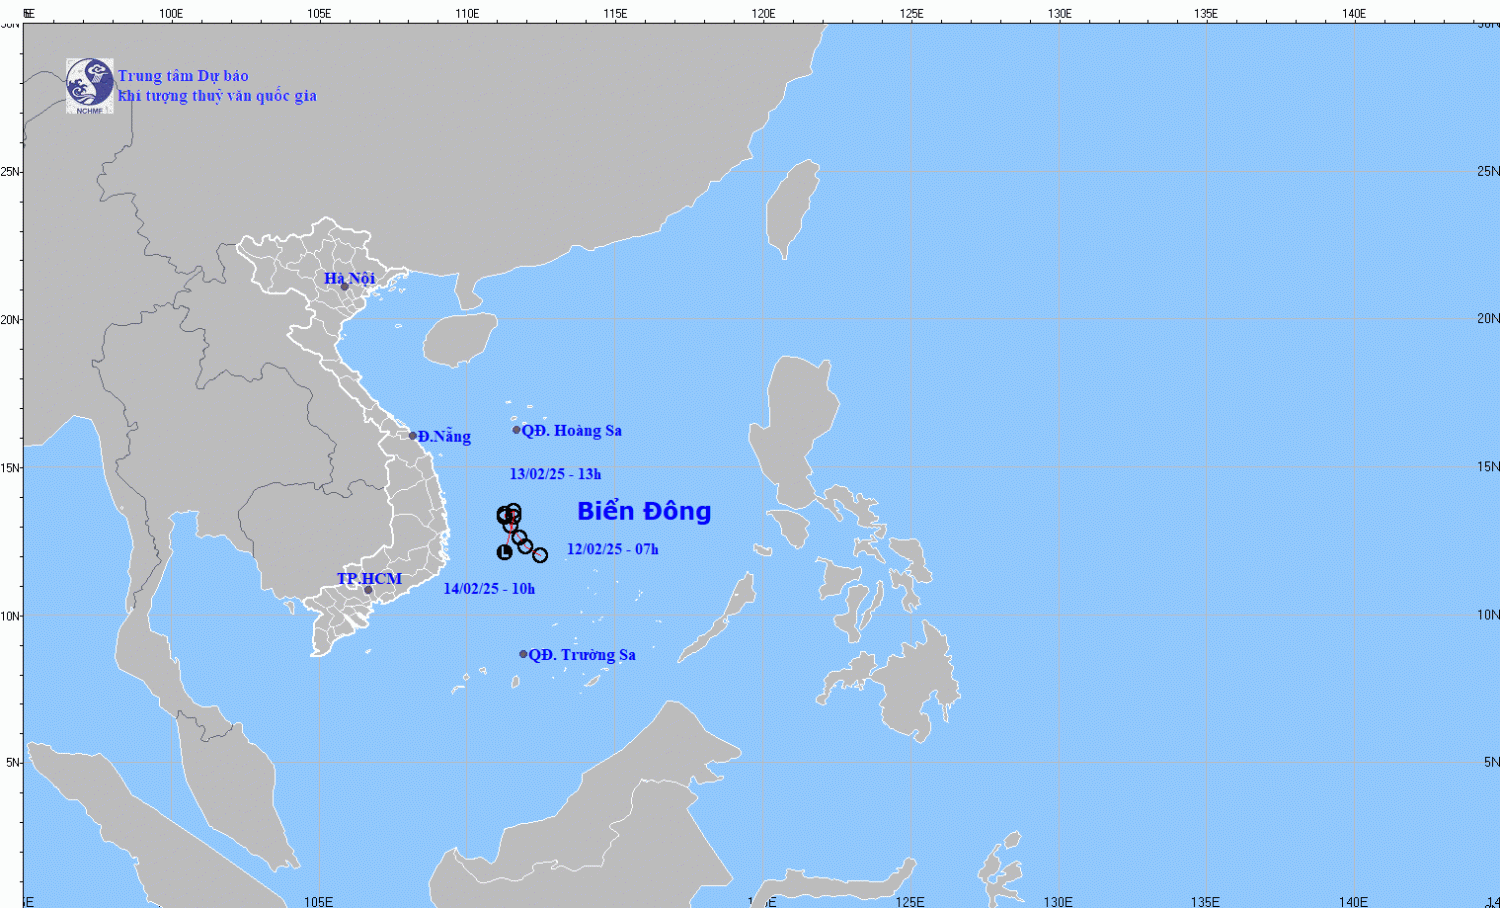1500x908 pixels.
Task: Select the 12/02/25 - 07h timestamp label
Action: coord(612,549)
